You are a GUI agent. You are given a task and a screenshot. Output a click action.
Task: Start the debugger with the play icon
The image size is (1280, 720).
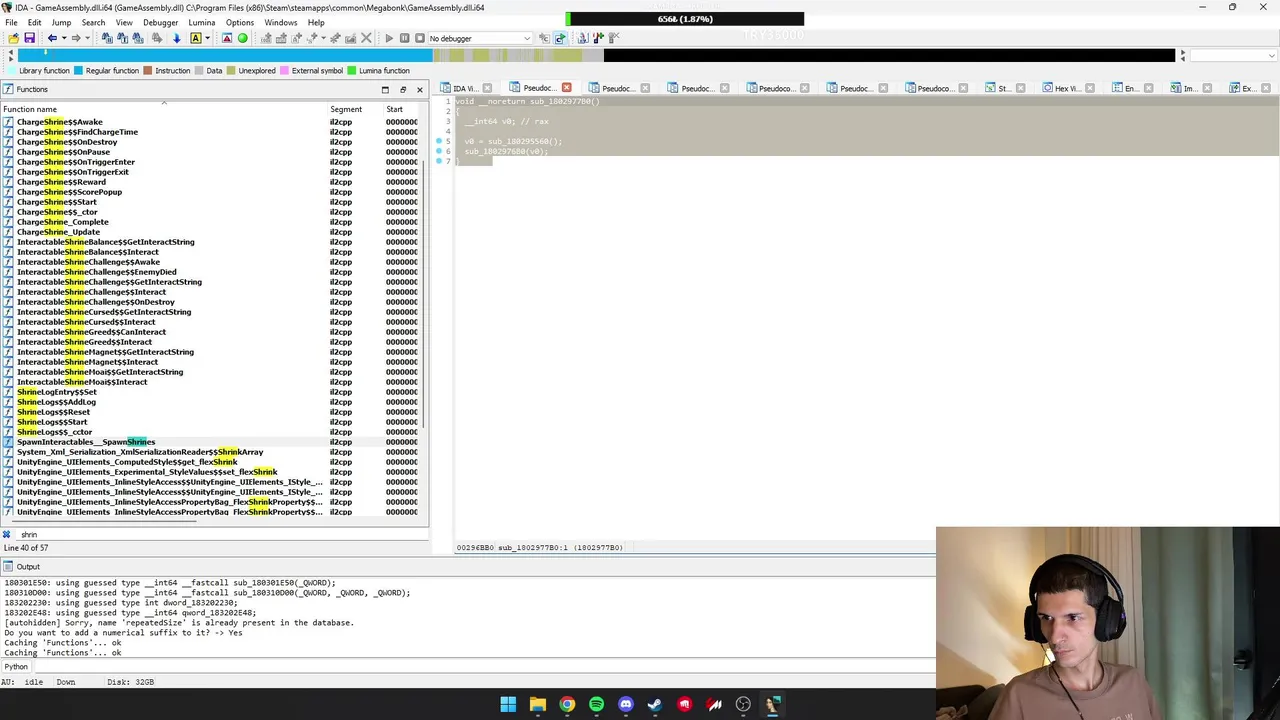pyautogui.click(x=389, y=38)
